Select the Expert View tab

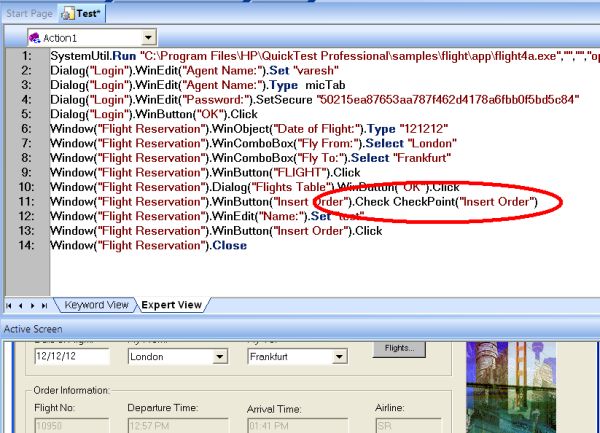(x=171, y=305)
